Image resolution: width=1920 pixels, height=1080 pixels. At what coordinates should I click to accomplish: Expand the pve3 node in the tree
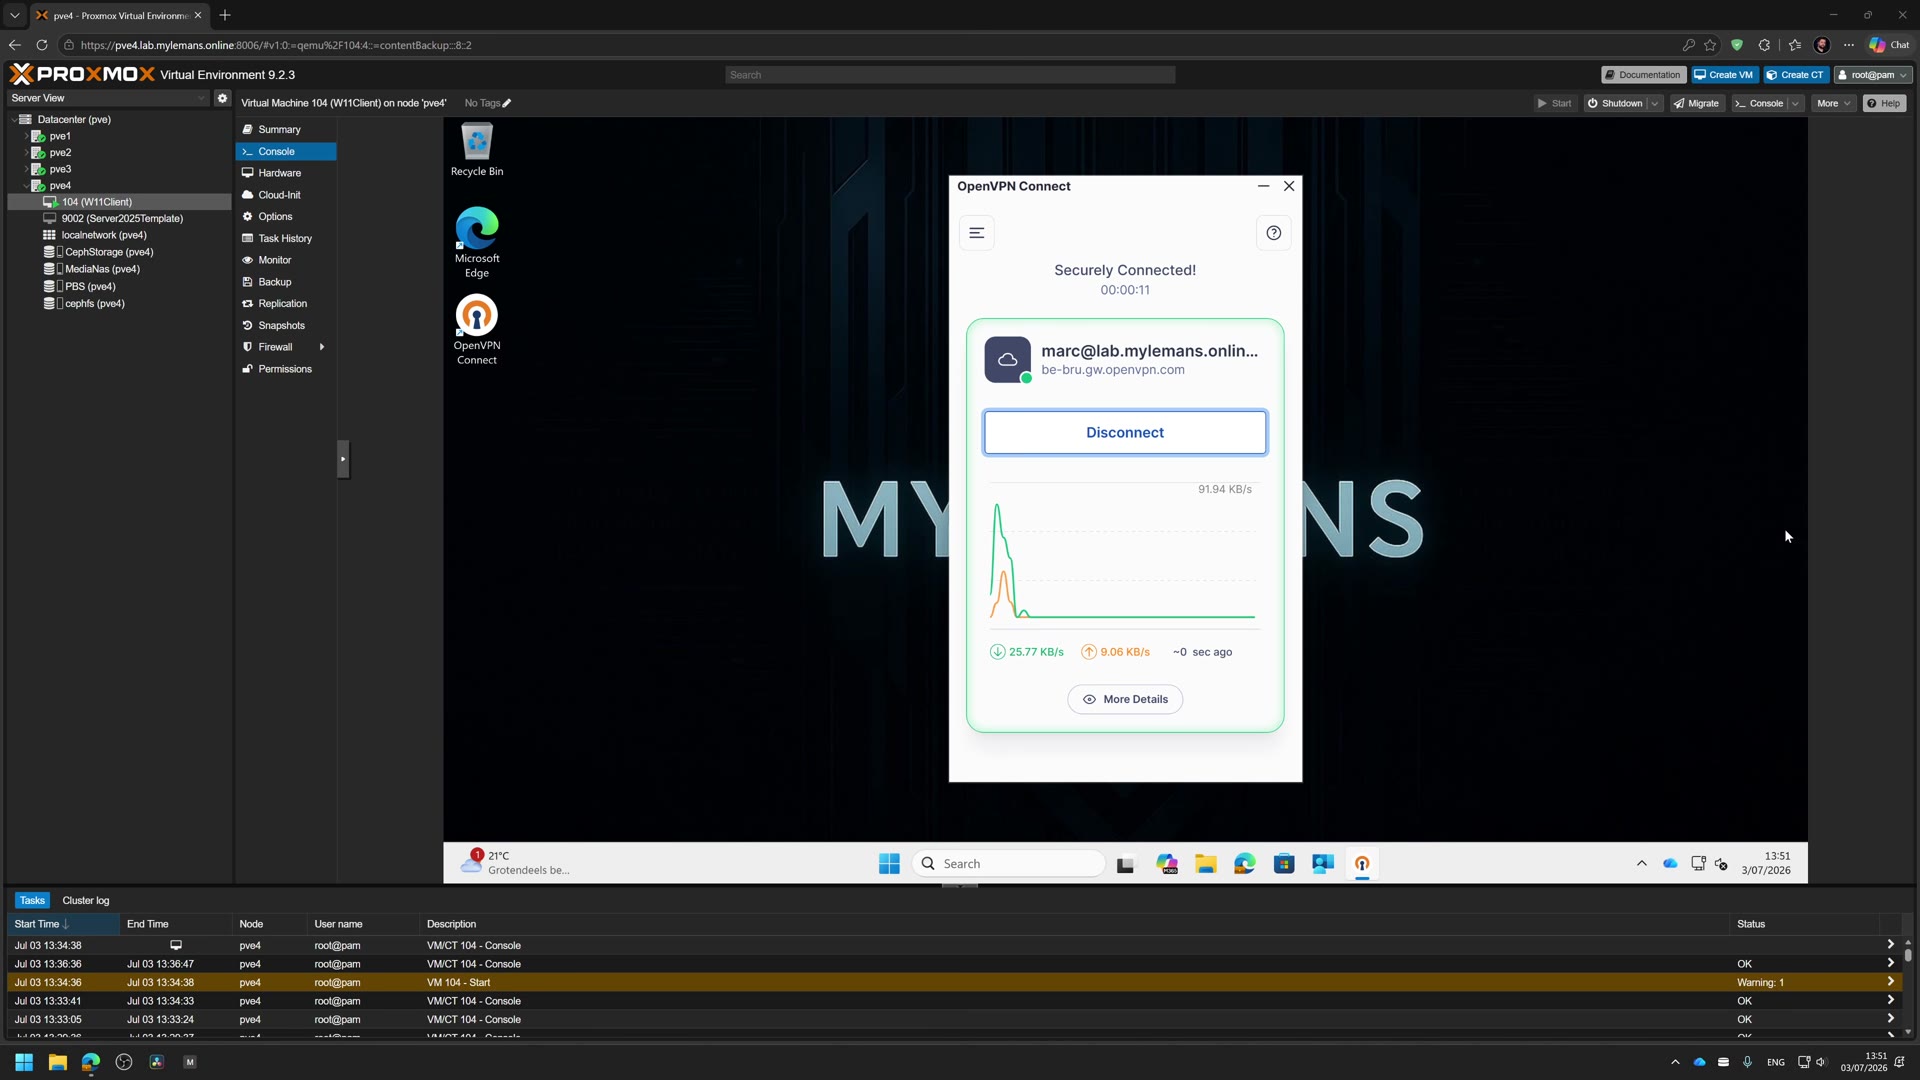pyautogui.click(x=26, y=169)
